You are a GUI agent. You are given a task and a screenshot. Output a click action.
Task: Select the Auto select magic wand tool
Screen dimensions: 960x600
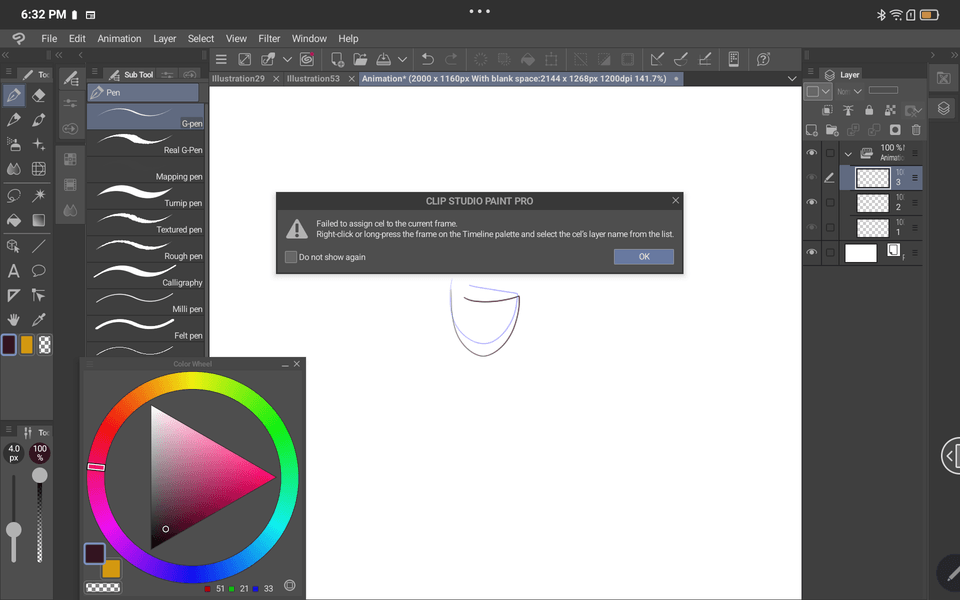point(39,195)
